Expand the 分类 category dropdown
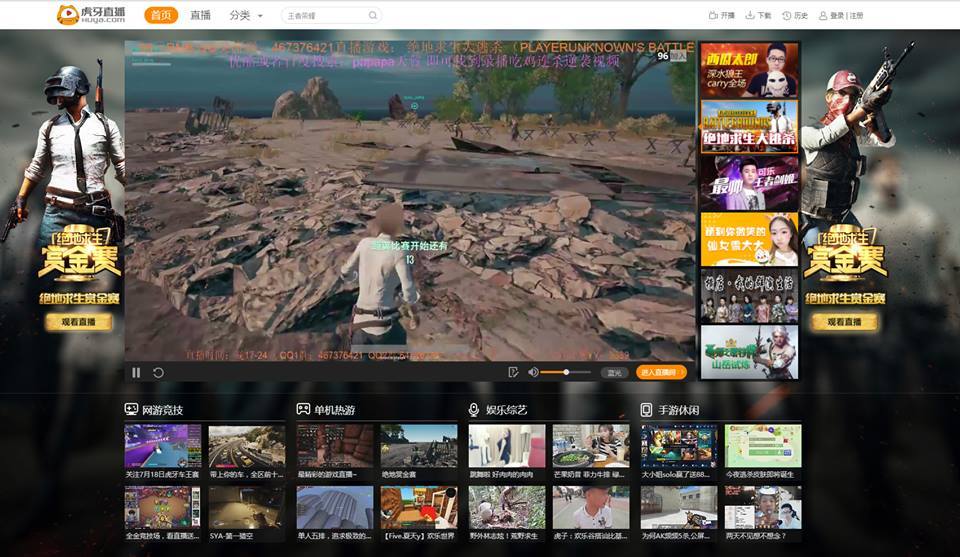The width and height of the screenshot is (960, 557). click(x=246, y=15)
